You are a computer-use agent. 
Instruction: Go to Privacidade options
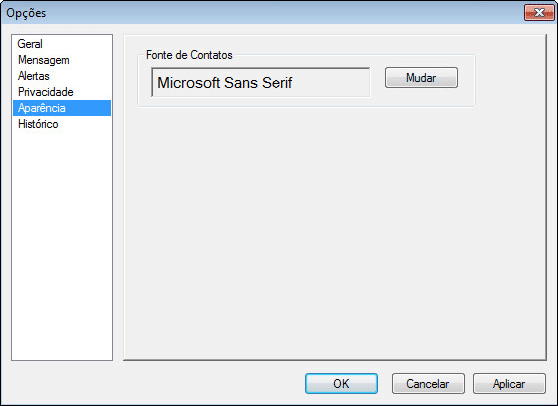(x=46, y=92)
